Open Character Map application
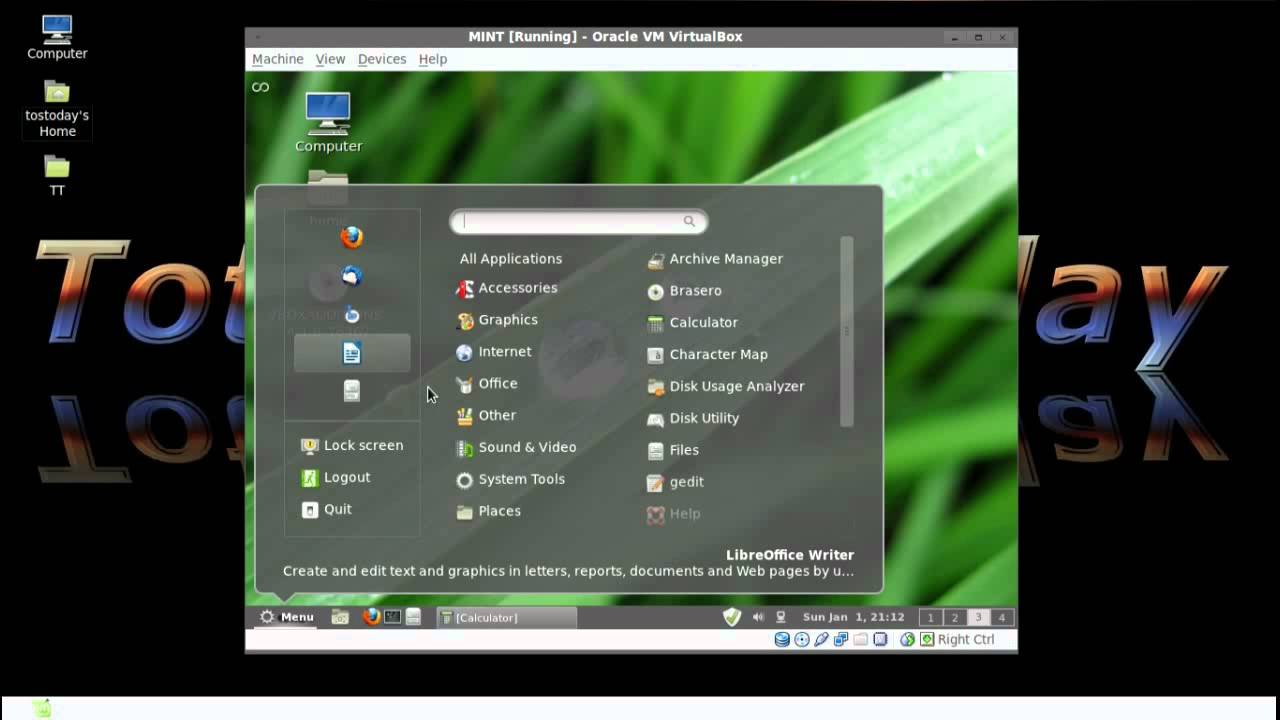The width and height of the screenshot is (1280, 720). click(708, 355)
